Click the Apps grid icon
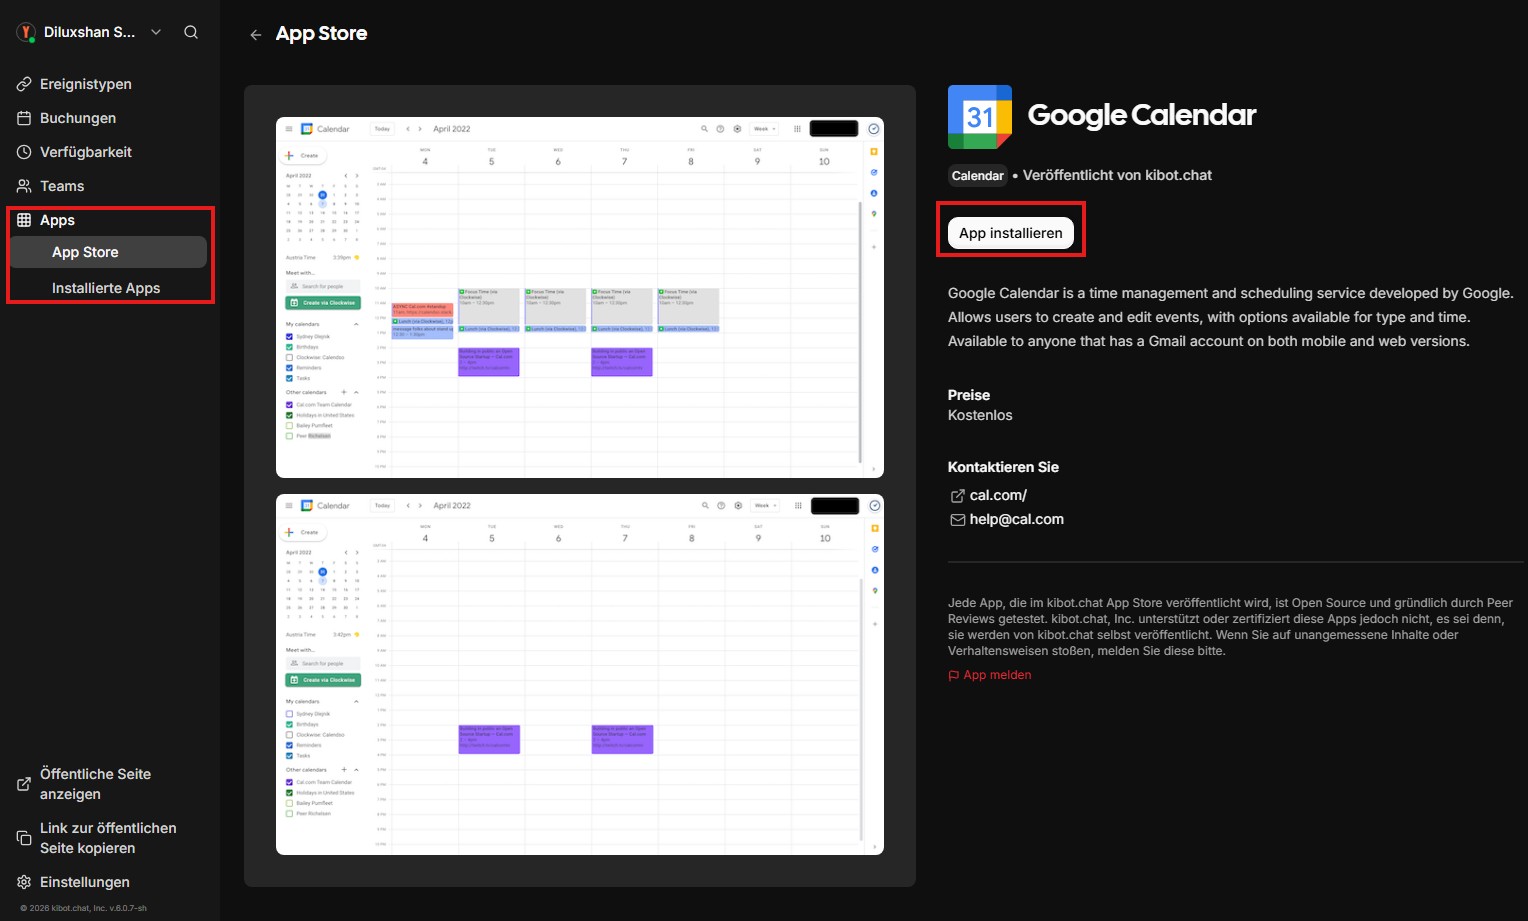The width and height of the screenshot is (1528, 921). (24, 220)
